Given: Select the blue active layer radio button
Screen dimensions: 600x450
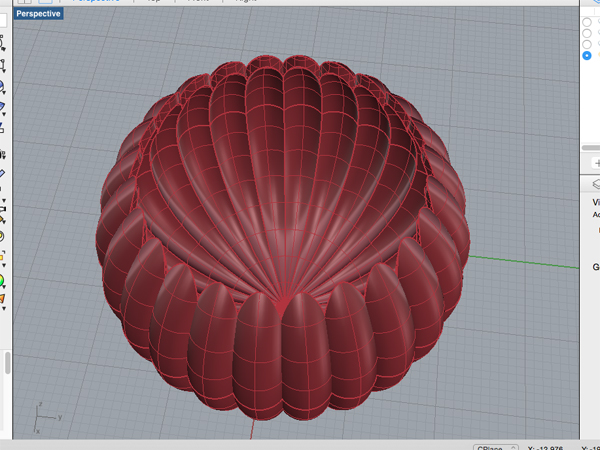Looking at the screenshot, I should [x=587, y=55].
